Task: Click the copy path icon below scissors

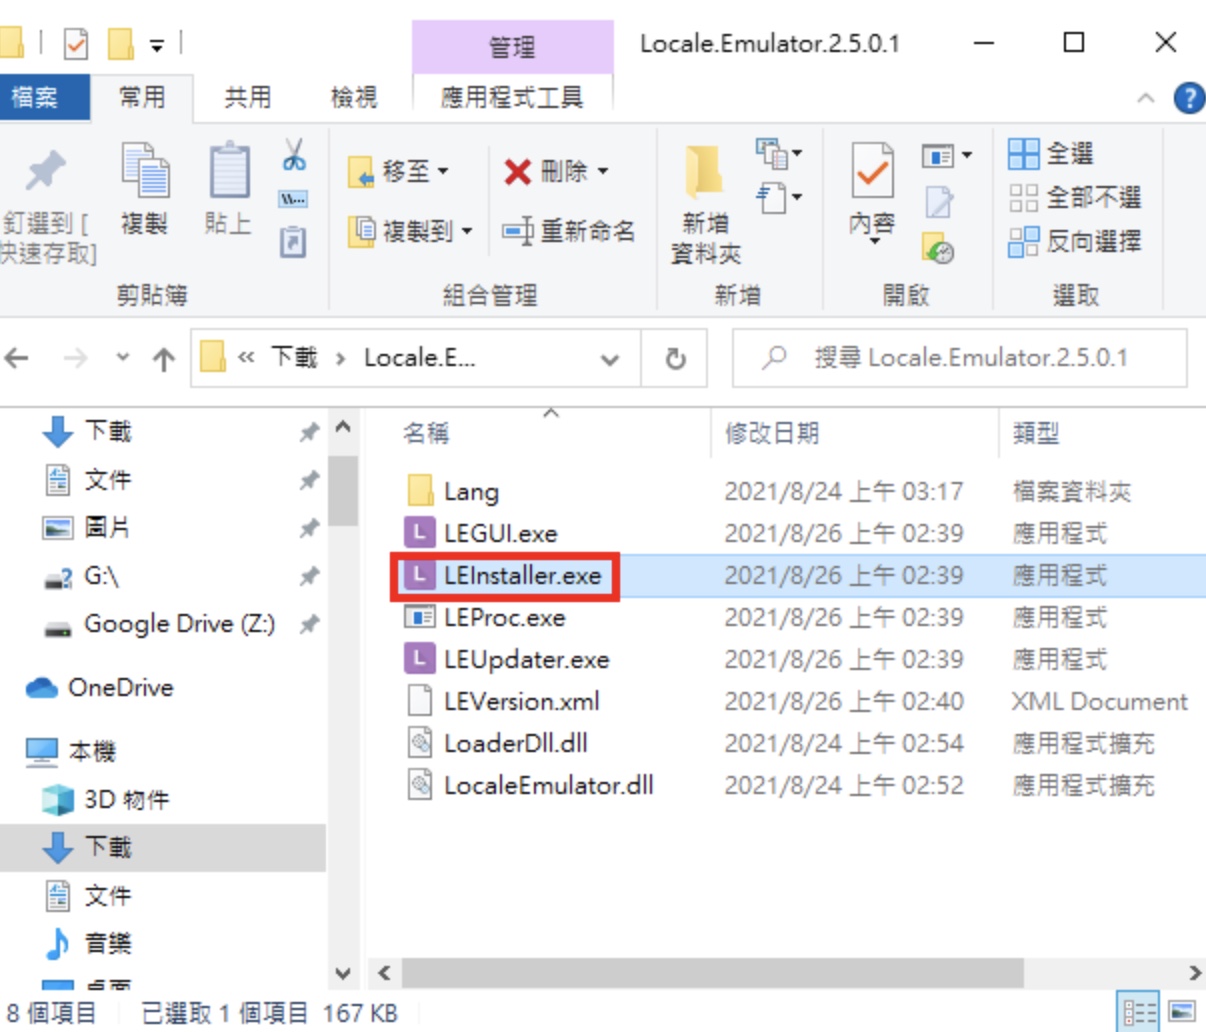Action: pyautogui.click(x=293, y=200)
